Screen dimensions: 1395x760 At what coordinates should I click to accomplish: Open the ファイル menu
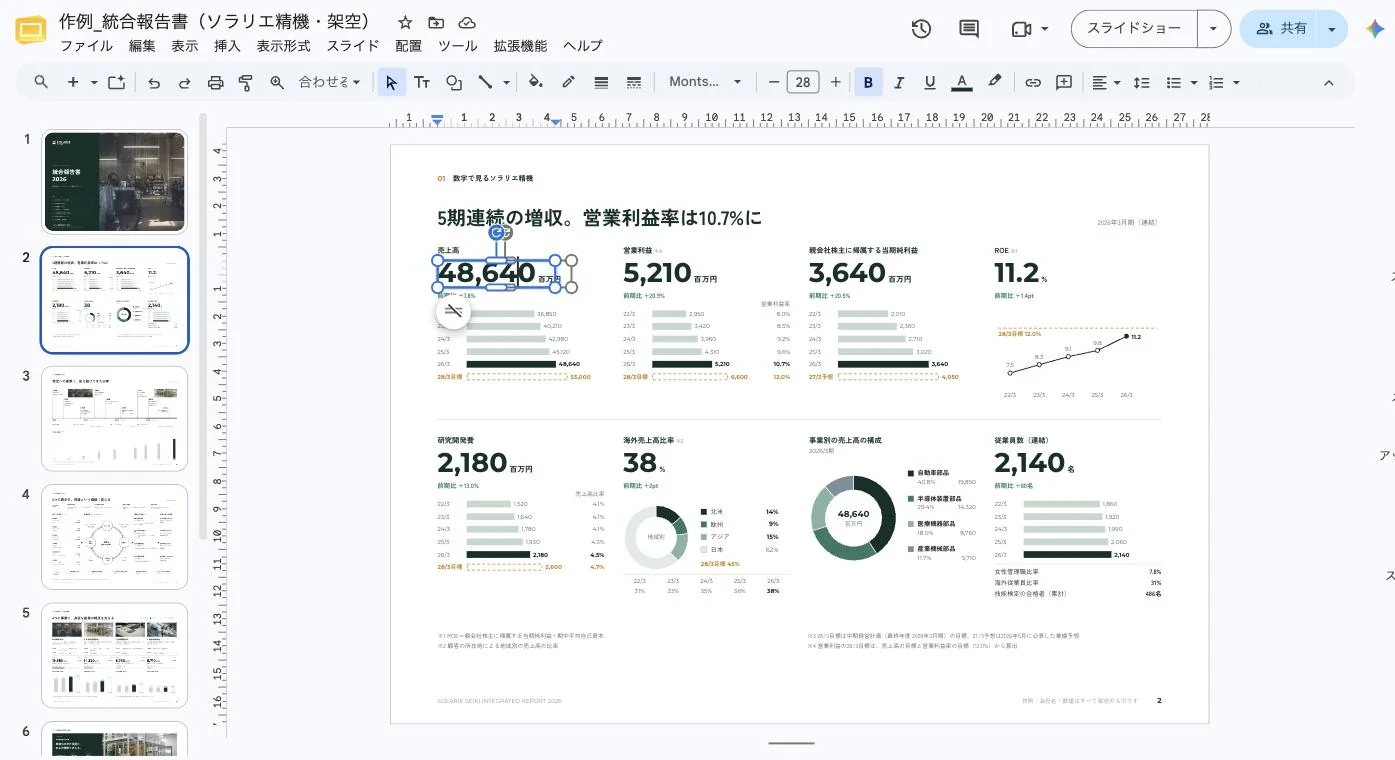[86, 45]
